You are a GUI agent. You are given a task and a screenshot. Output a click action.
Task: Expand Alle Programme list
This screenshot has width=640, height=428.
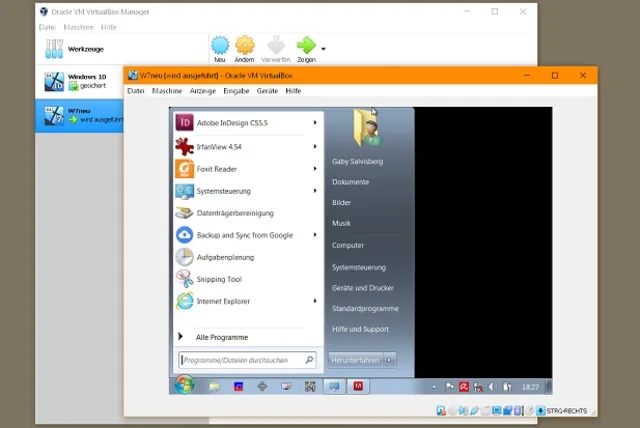(221, 337)
